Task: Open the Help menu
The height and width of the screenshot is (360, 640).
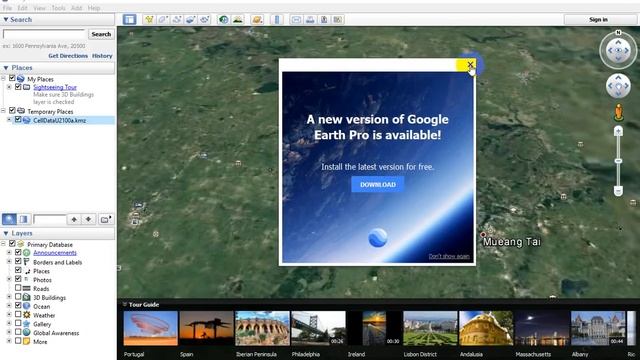Action: 94,8
